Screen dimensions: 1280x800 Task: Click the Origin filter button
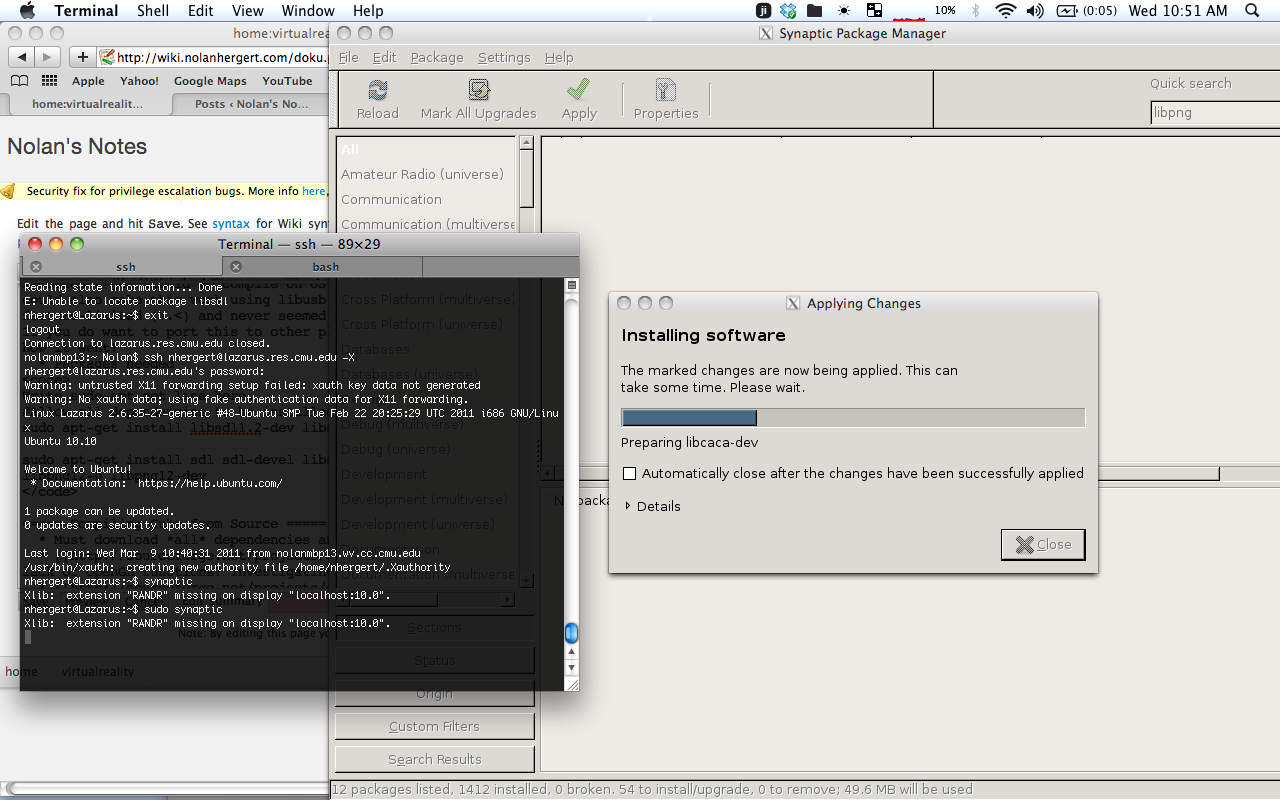[x=434, y=693]
